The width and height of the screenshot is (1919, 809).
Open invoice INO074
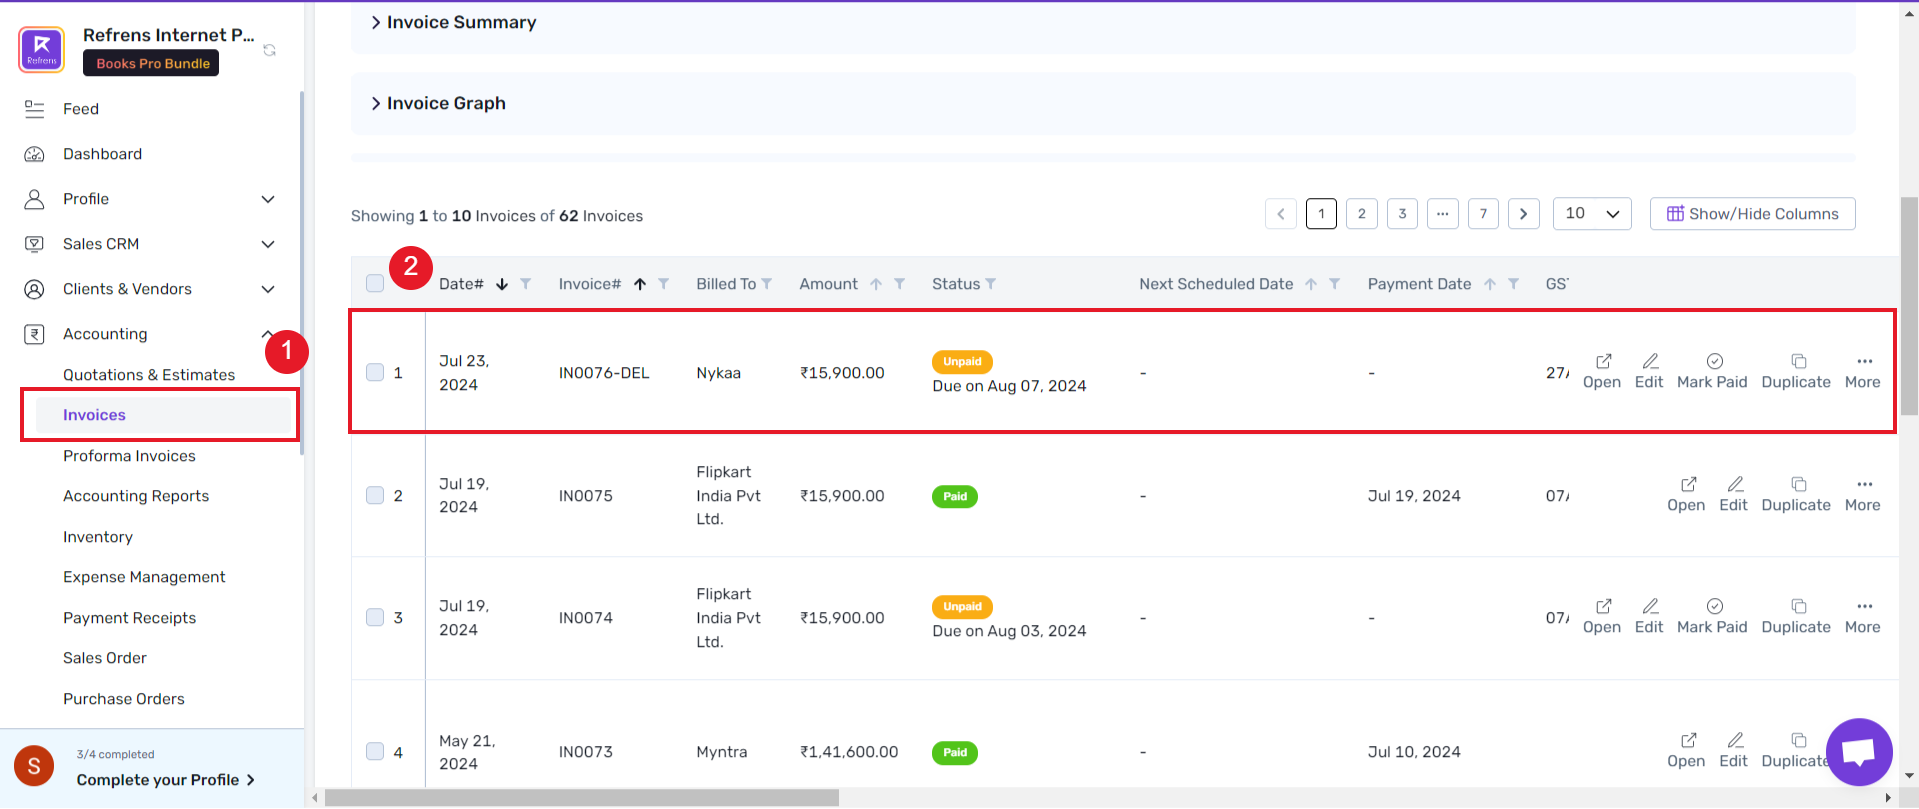pyautogui.click(x=1602, y=616)
